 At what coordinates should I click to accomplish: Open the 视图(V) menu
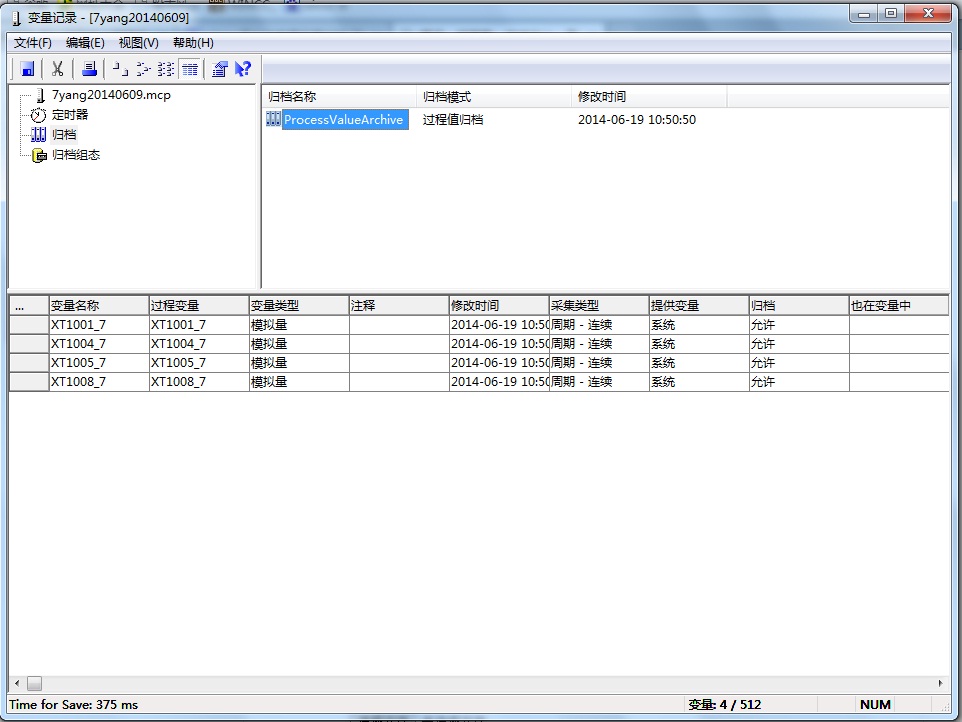(x=138, y=43)
